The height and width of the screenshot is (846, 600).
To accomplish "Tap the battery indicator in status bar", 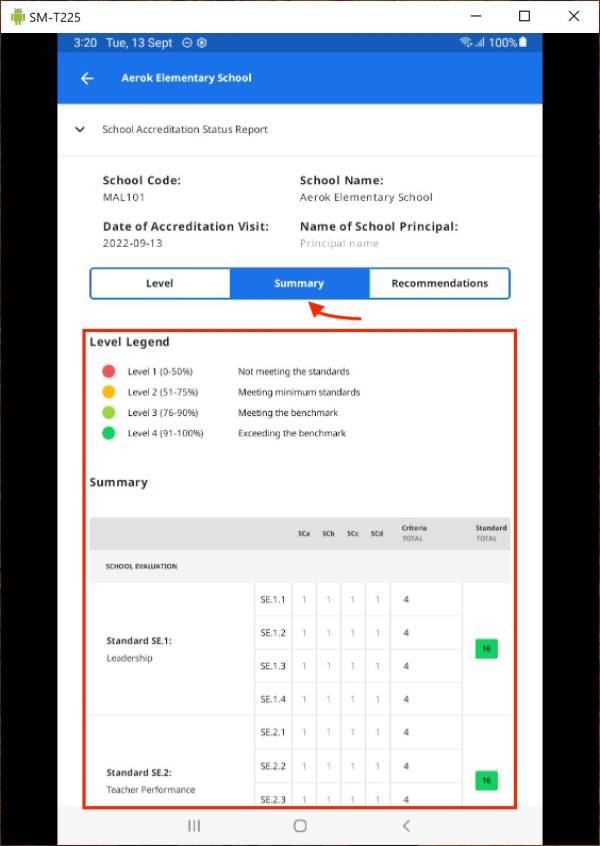I will pyautogui.click(x=522, y=43).
